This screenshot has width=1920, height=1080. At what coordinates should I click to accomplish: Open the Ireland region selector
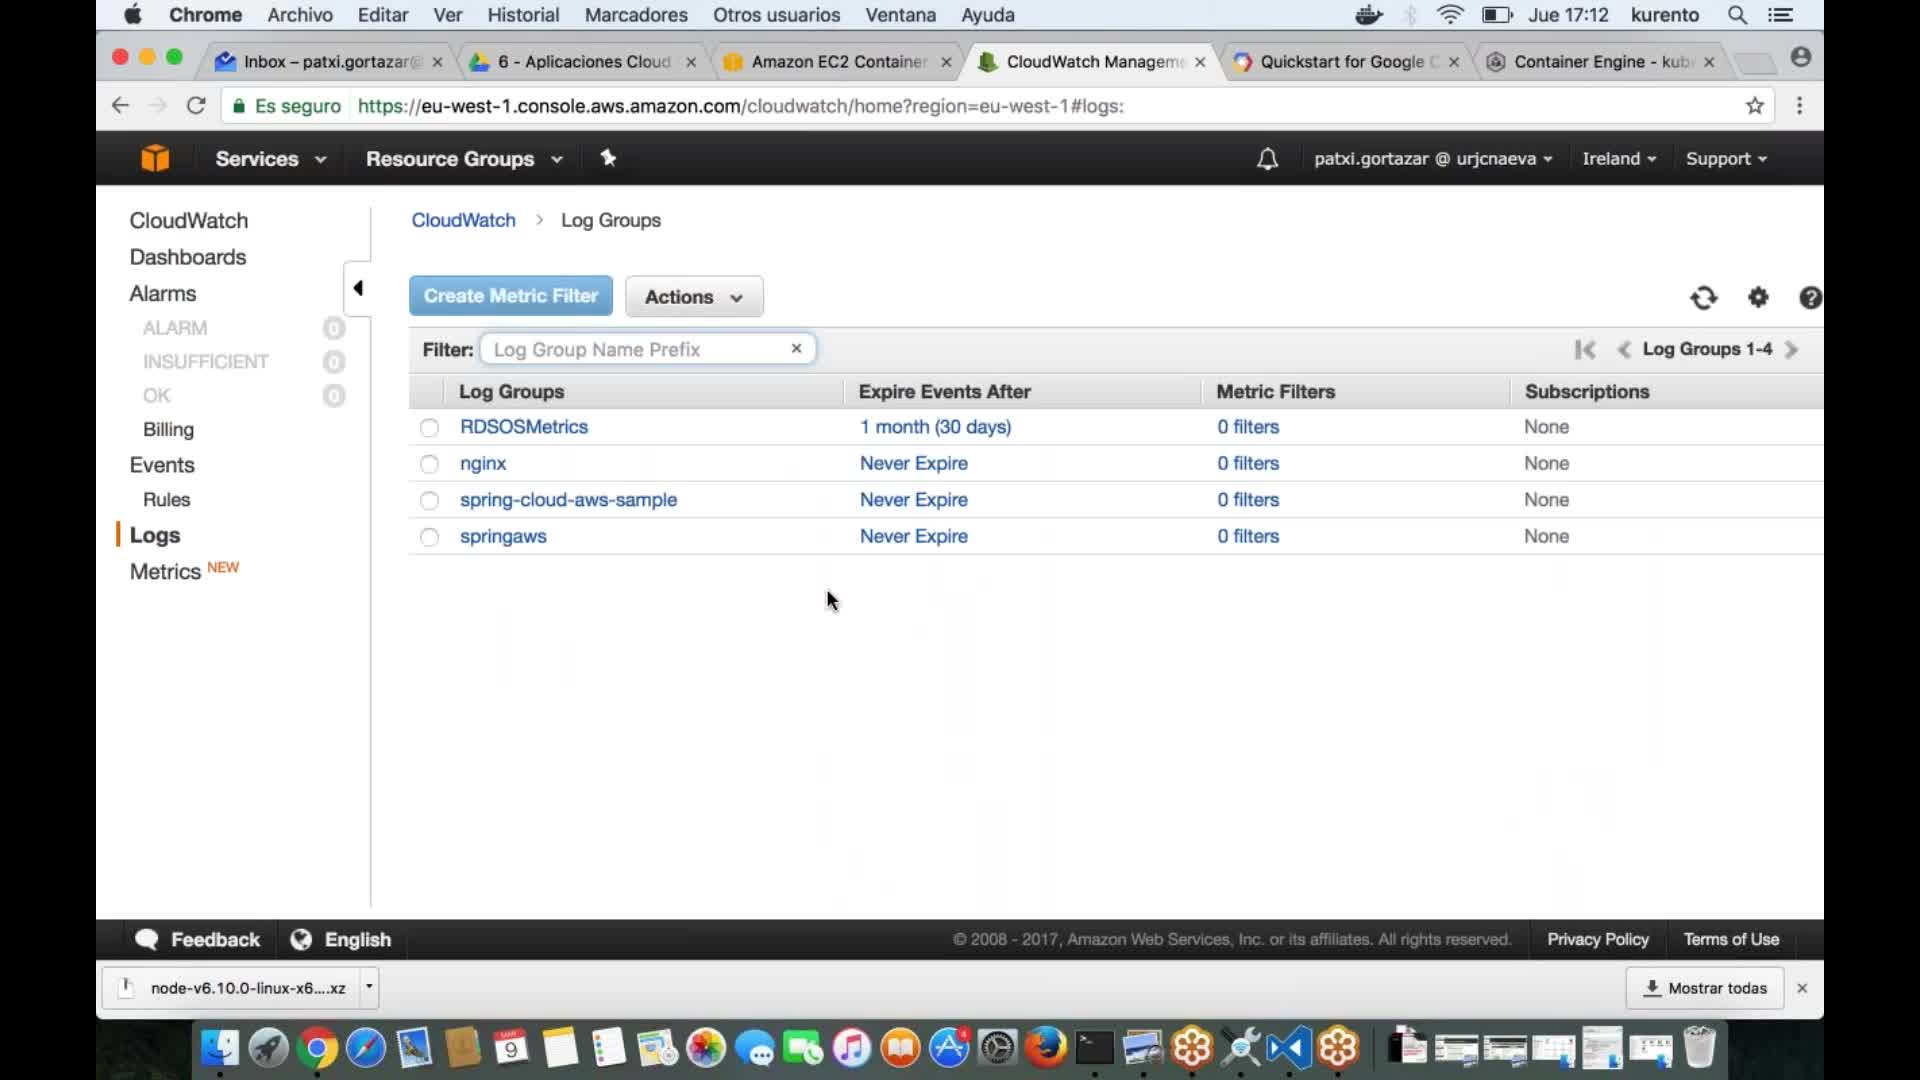click(1618, 158)
